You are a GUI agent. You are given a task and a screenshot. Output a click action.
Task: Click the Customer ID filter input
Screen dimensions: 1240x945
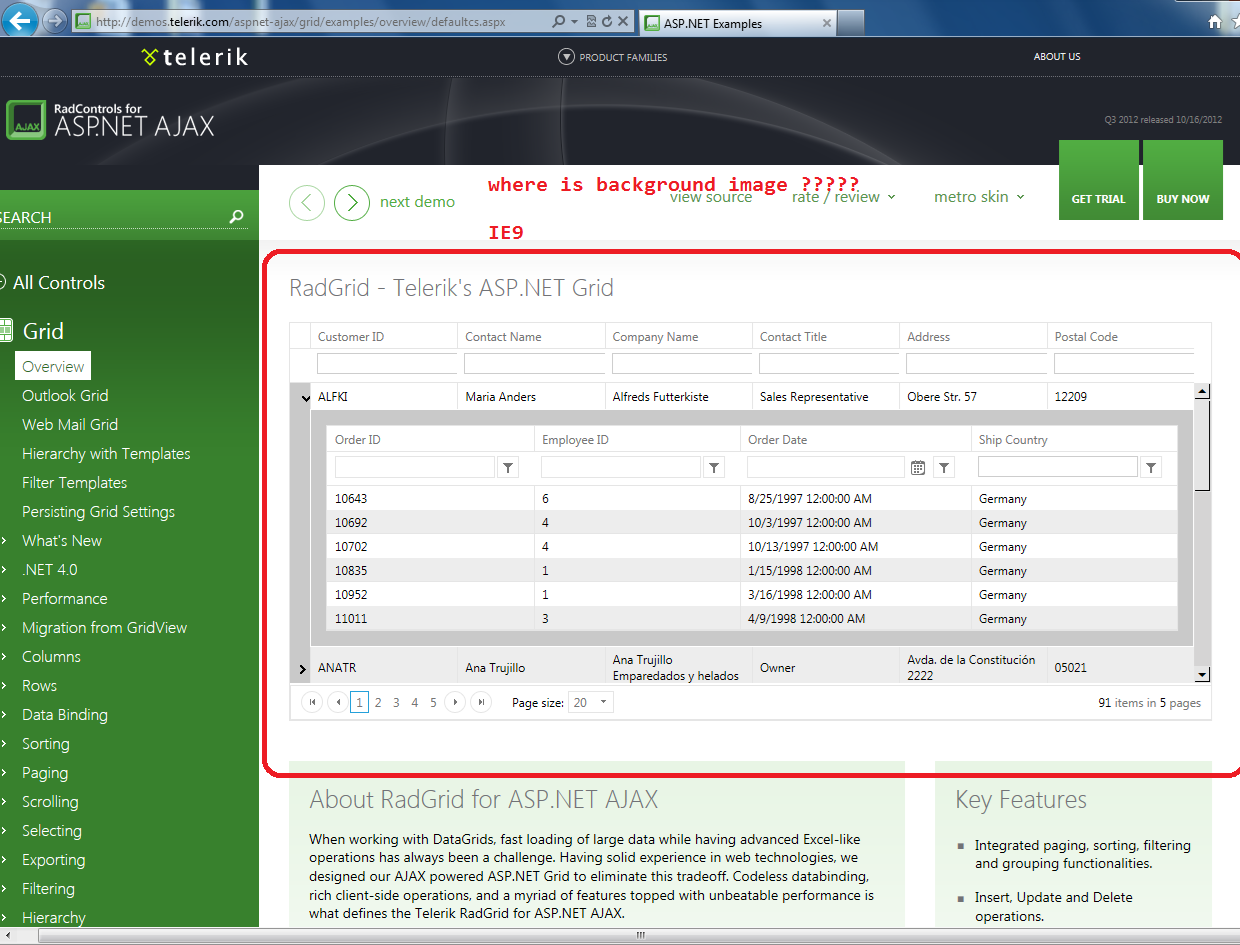tap(386, 363)
